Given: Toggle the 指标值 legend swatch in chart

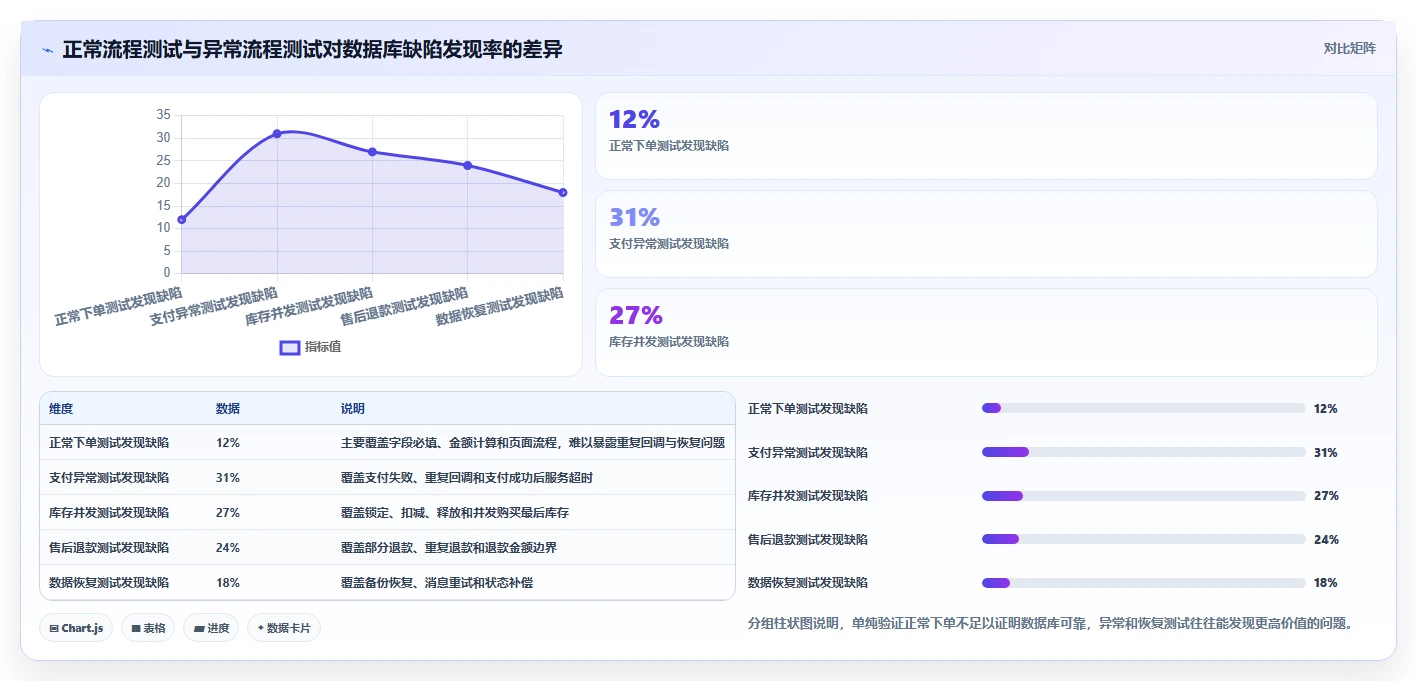Looking at the screenshot, I should pyautogui.click(x=289, y=347).
